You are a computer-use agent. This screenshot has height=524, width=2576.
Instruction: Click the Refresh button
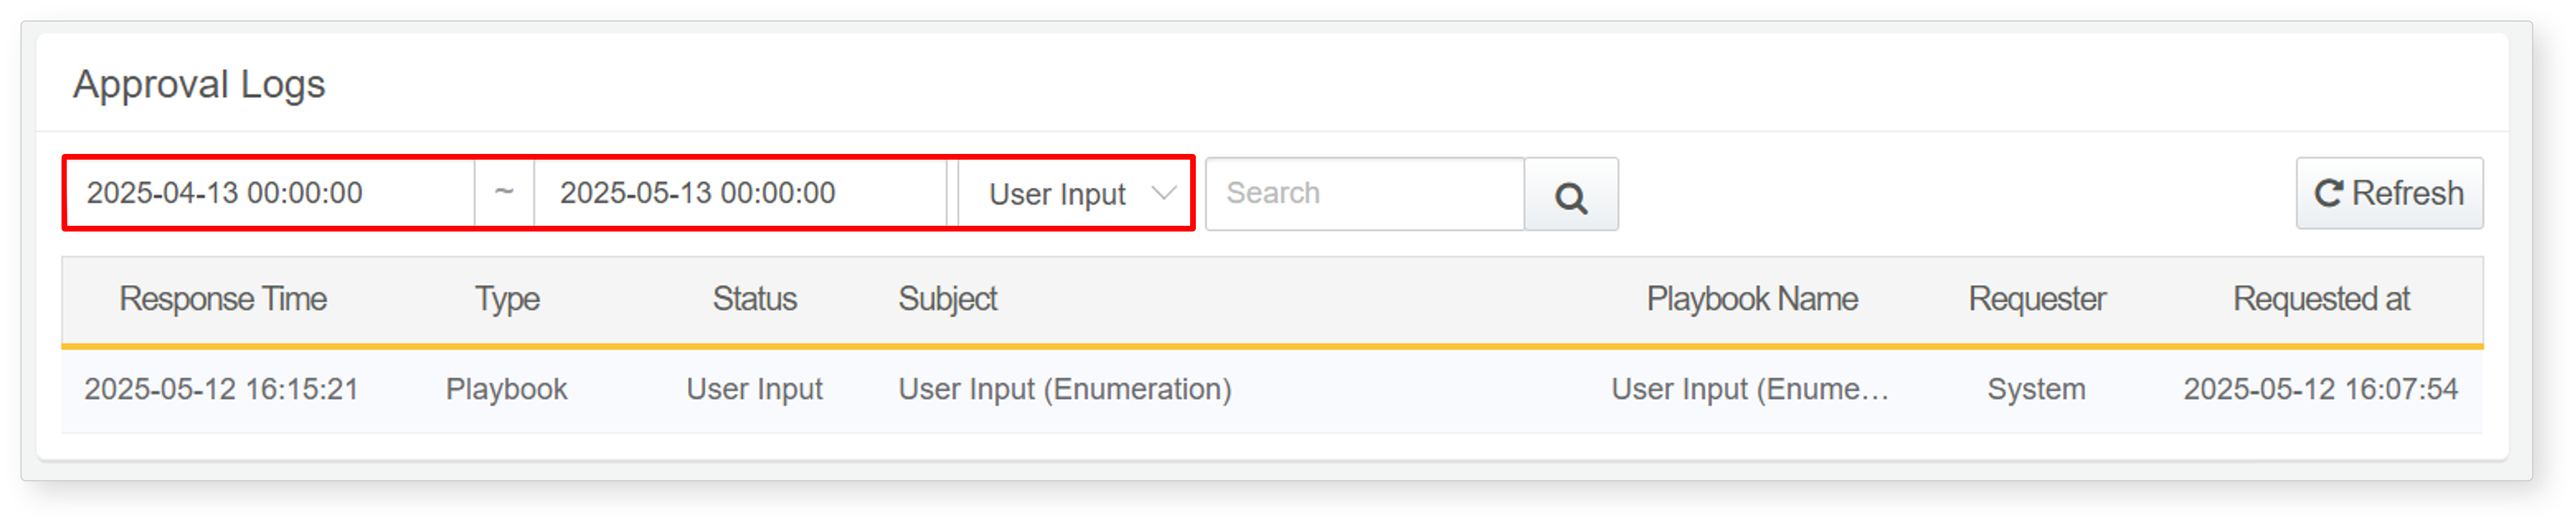(x=2388, y=193)
